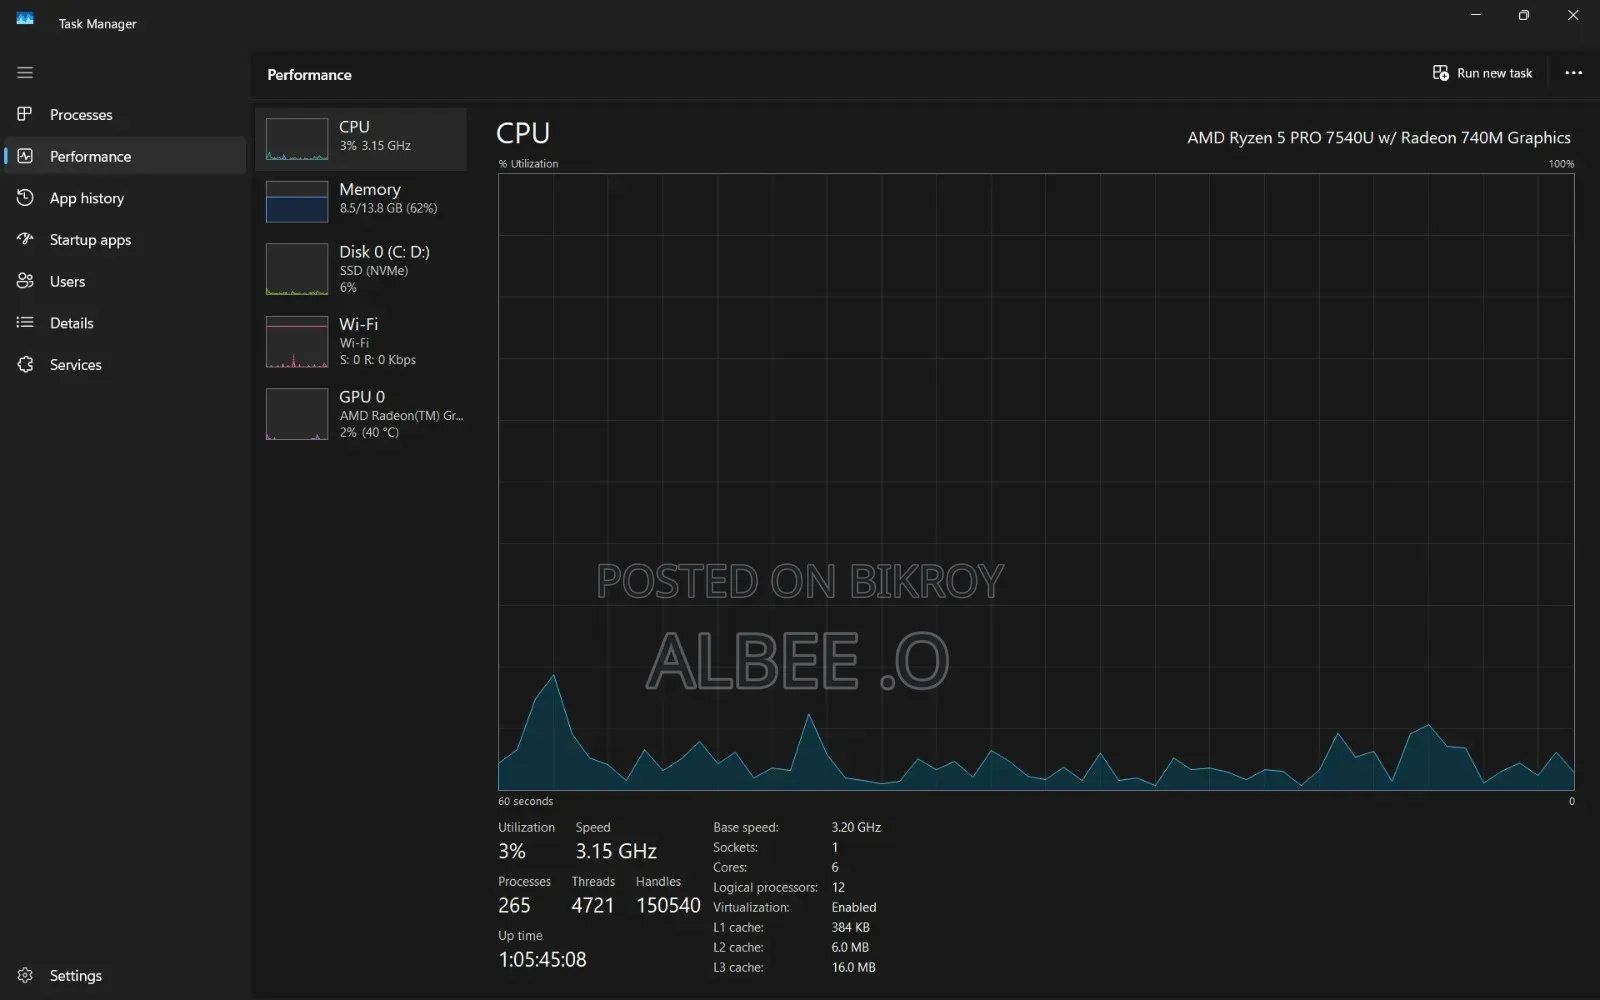Open the Users page
This screenshot has width=1600, height=1000.
(125, 281)
